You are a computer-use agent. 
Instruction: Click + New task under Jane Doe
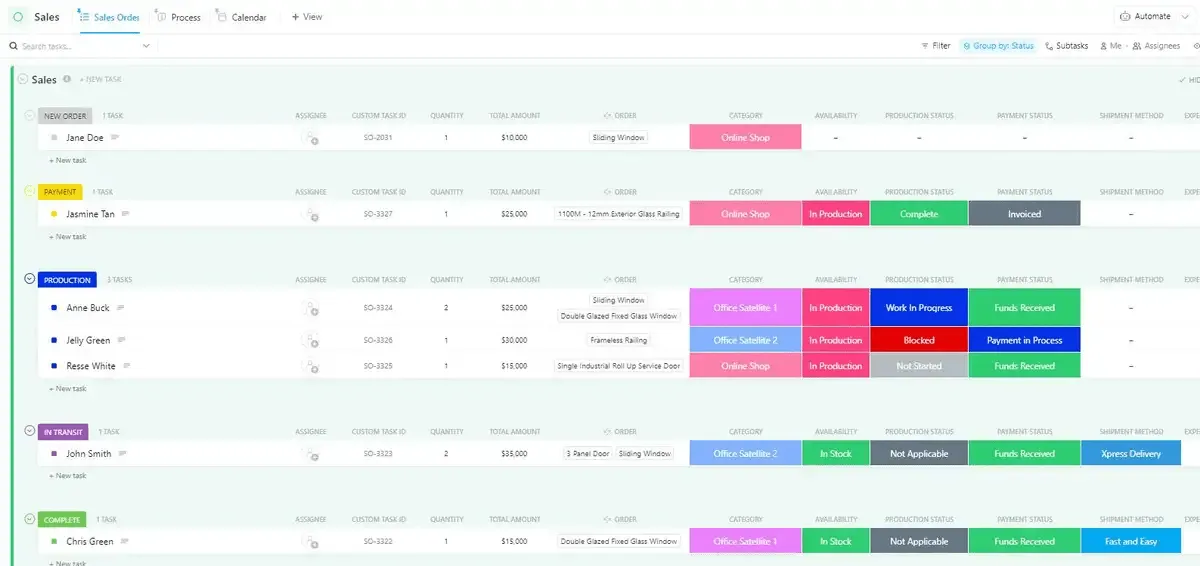point(68,160)
